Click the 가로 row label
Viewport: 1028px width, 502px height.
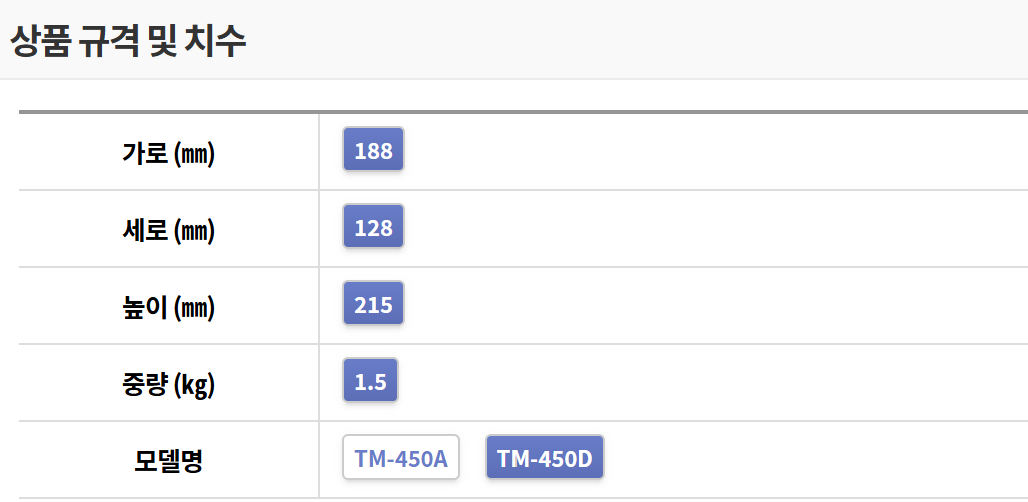(144, 153)
